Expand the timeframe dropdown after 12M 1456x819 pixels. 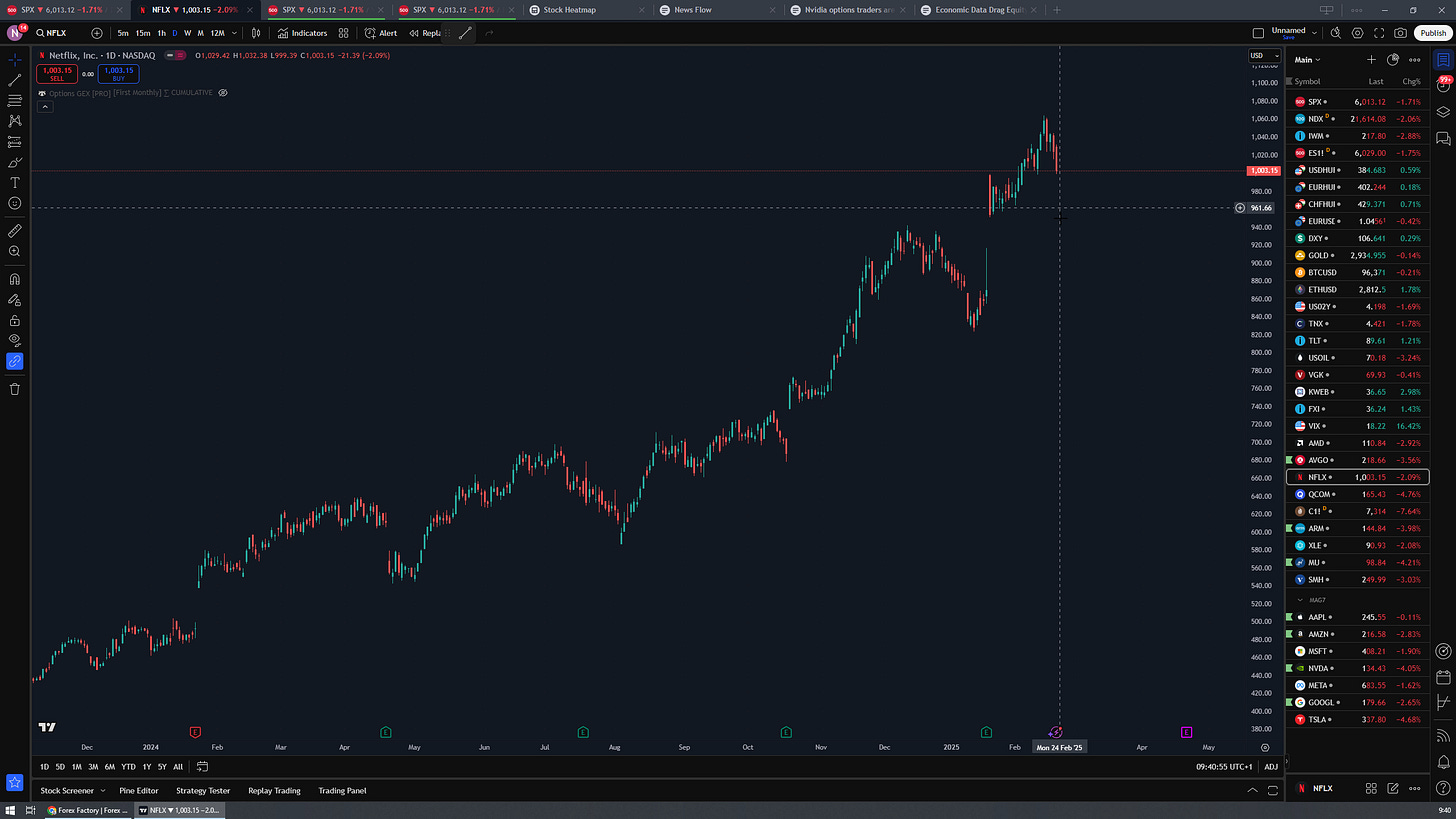(x=234, y=33)
